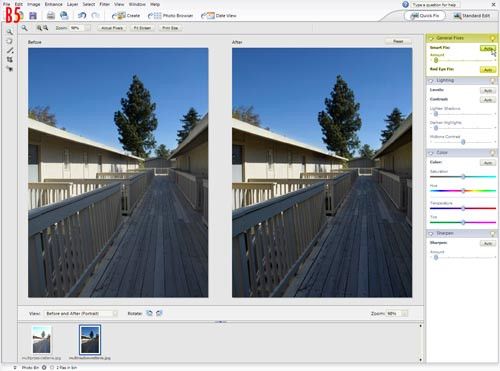The height and width of the screenshot is (371, 500).
Task: Click the help search input field
Action: coord(435,5)
